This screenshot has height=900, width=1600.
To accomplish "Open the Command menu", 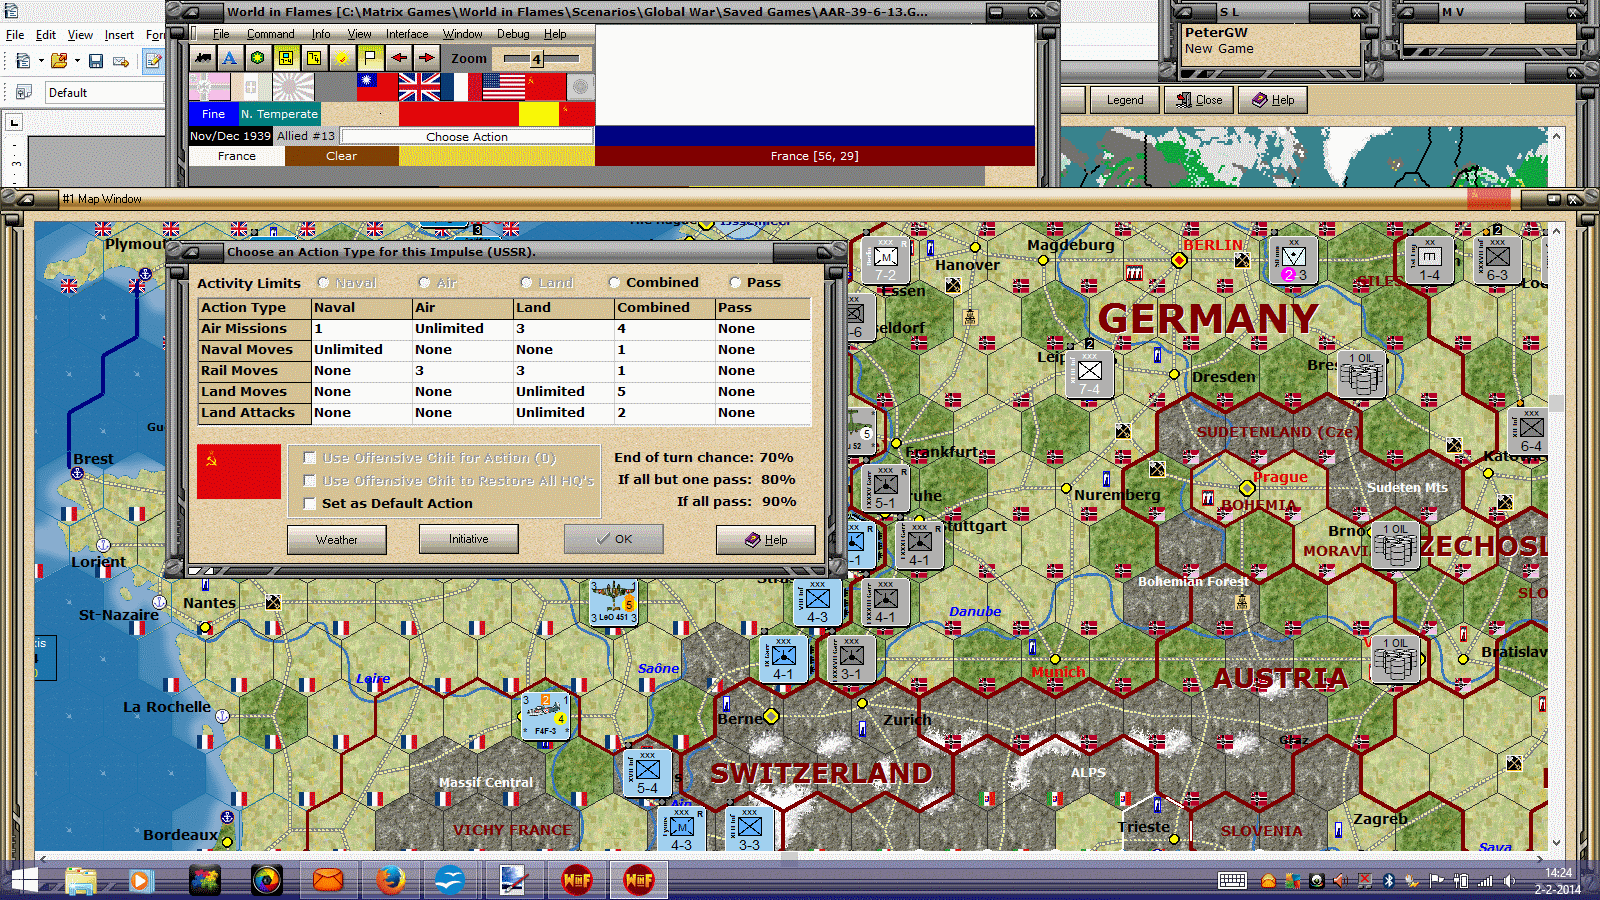I will (270, 34).
